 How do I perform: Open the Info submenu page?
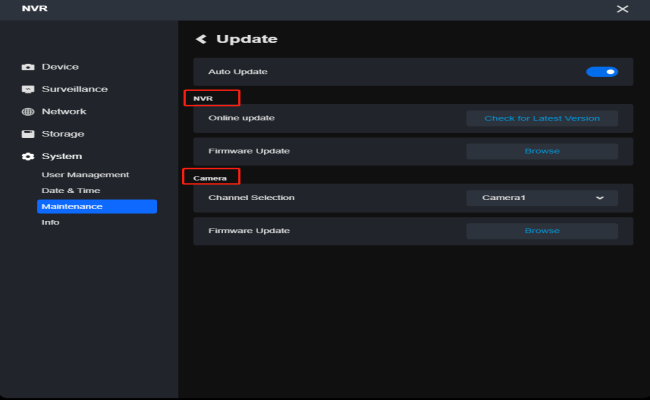coord(50,222)
